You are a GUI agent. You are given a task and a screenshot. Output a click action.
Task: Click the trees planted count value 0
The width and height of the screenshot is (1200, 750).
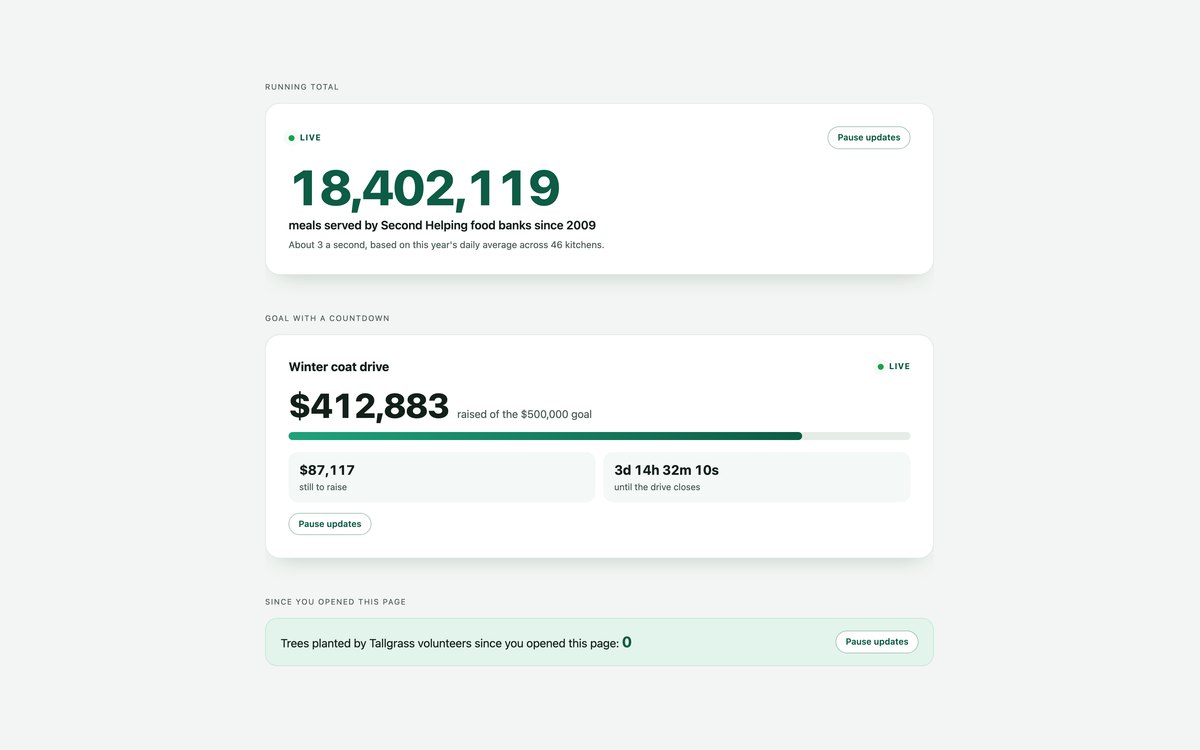[627, 643]
